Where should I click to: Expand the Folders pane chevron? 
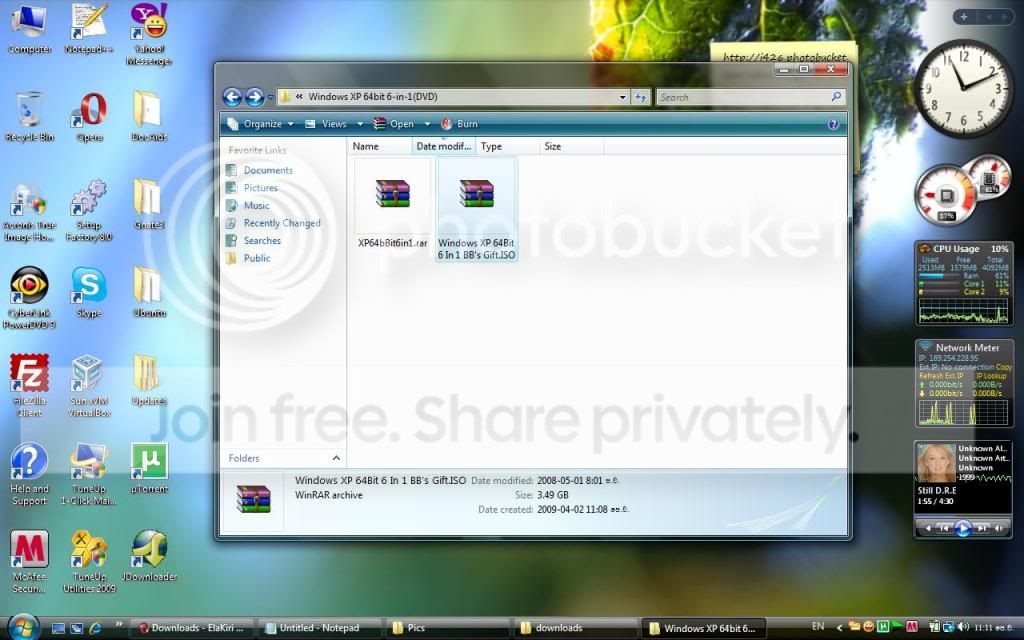336,458
